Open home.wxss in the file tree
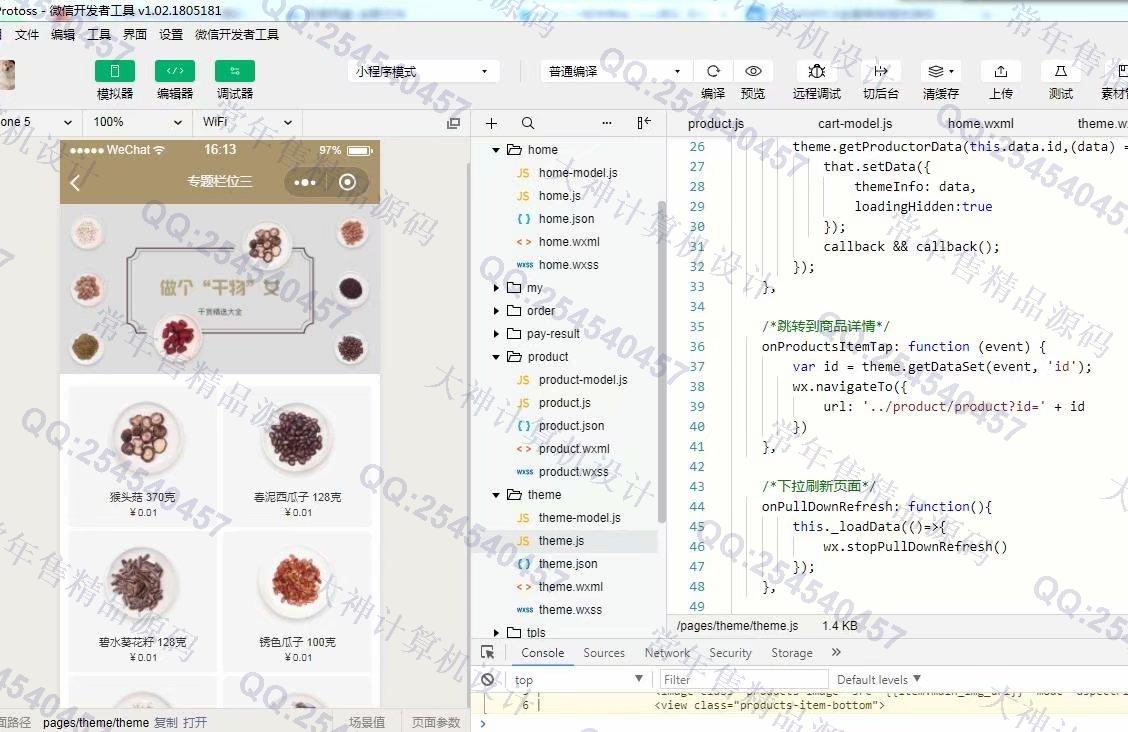Viewport: 1128px width, 732px height. [568, 265]
